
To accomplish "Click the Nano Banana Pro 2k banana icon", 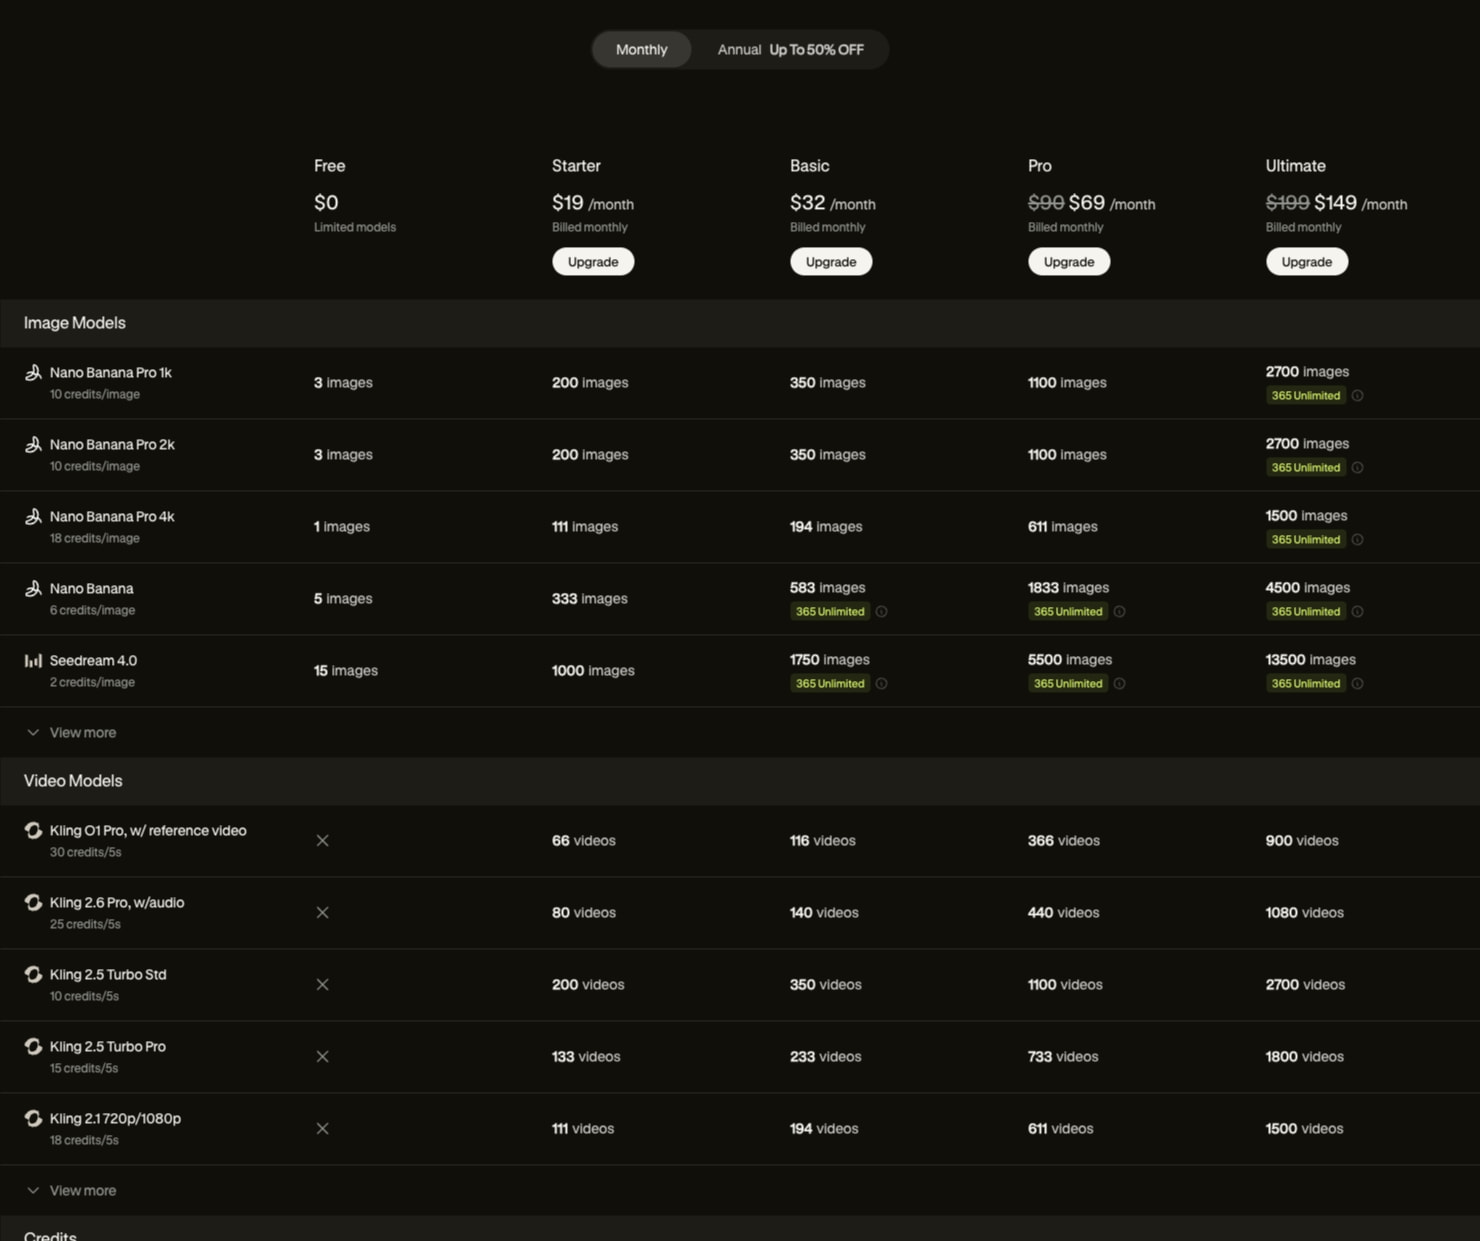I will tap(33, 444).
